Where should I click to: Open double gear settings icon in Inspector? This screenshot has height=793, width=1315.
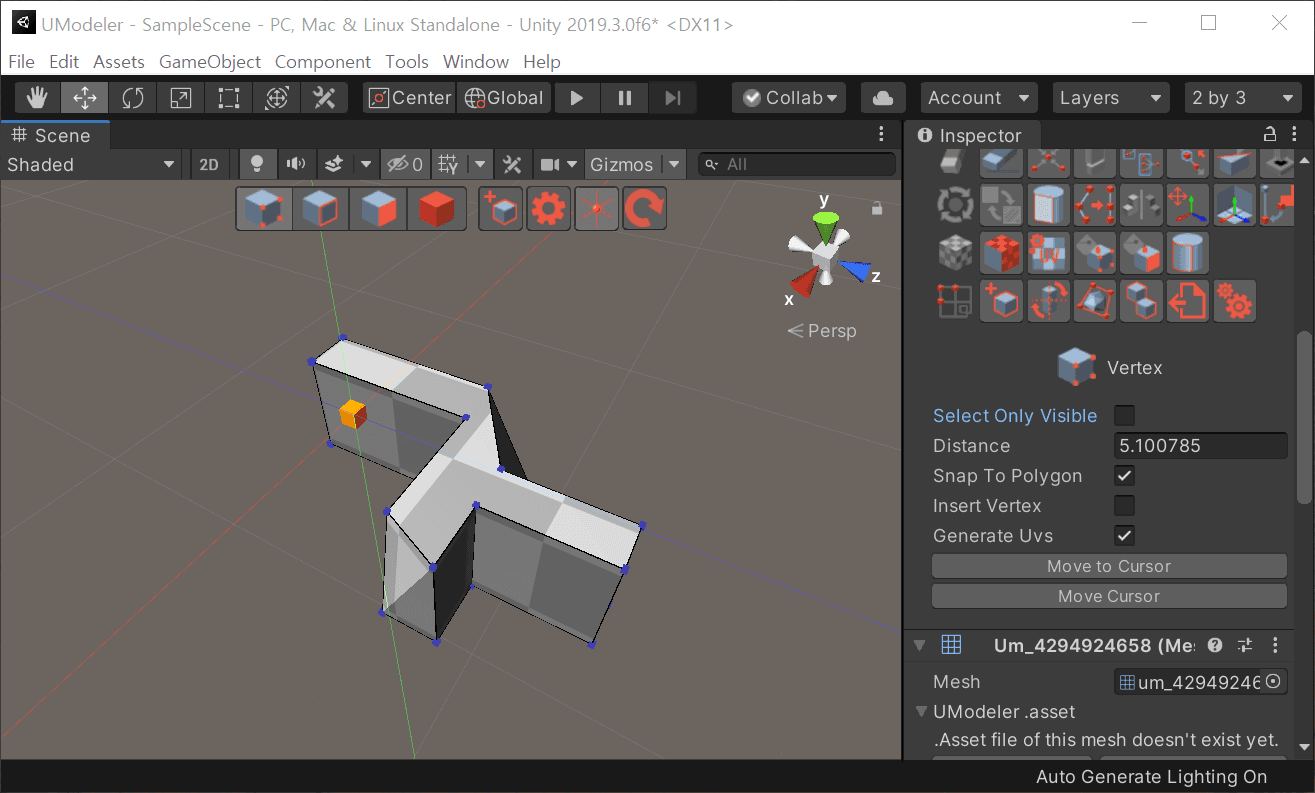click(x=1235, y=301)
